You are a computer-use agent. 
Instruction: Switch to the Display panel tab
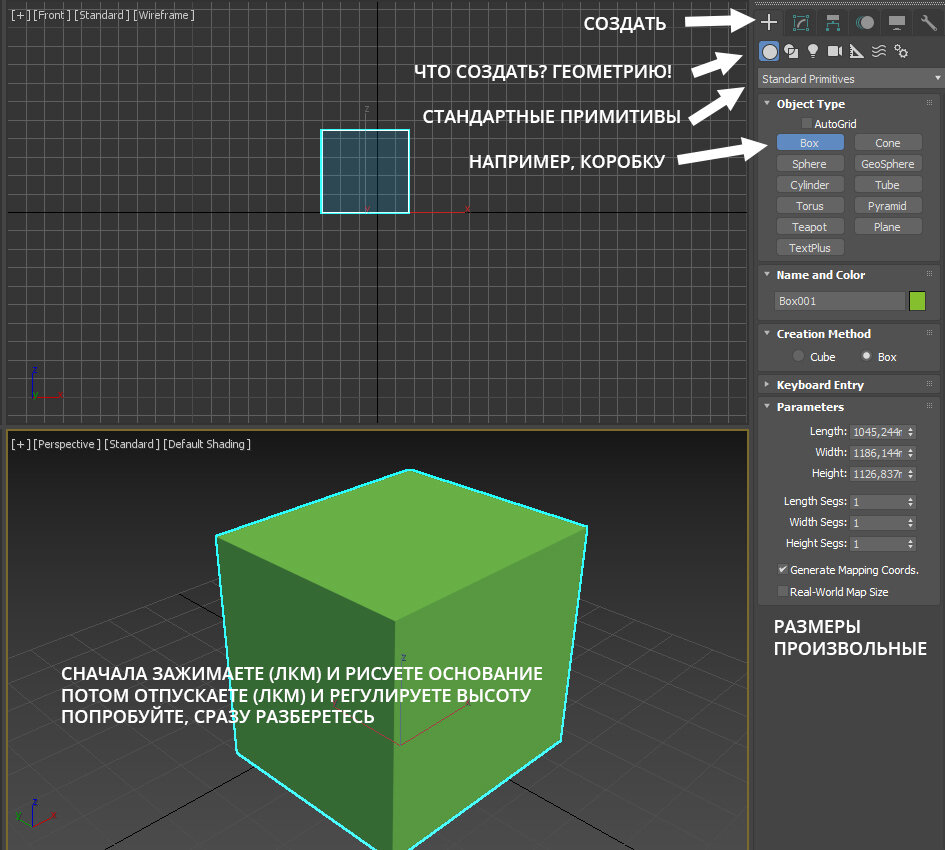click(897, 23)
